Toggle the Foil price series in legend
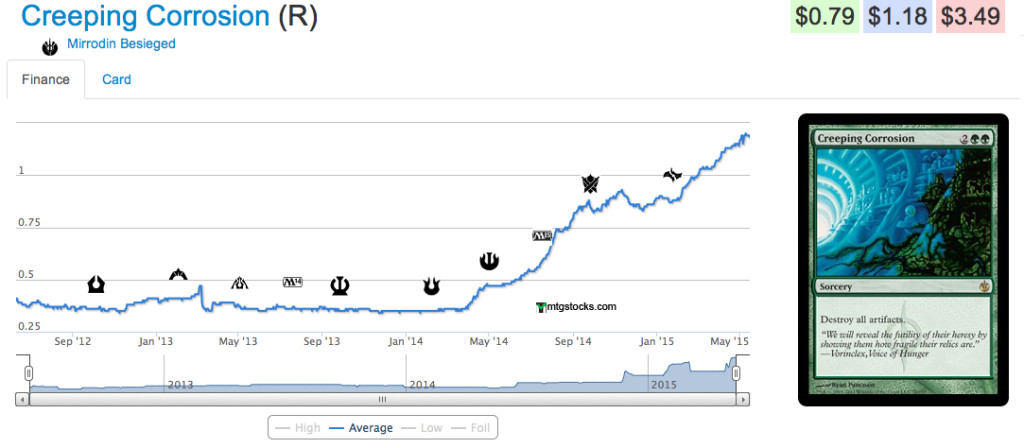Image resolution: width=1024 pixels, height=448 pixels. [470, 428]
